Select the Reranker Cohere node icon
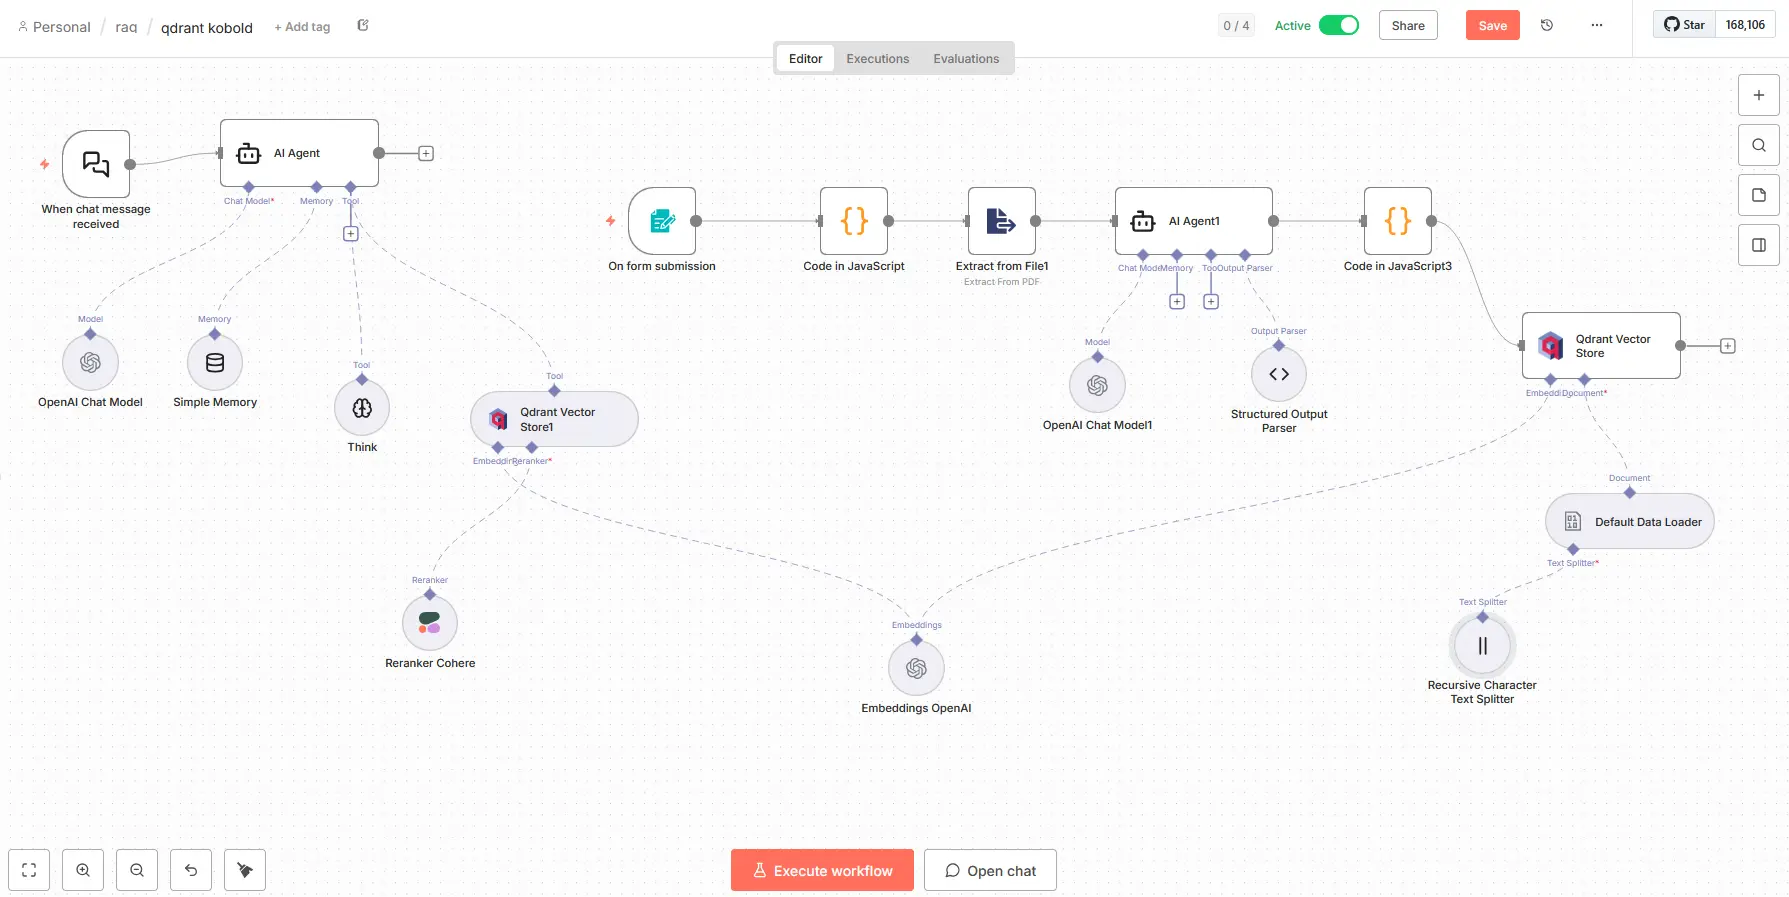The width and height of the screenshot is (1789, 897). tap(430, 623)
